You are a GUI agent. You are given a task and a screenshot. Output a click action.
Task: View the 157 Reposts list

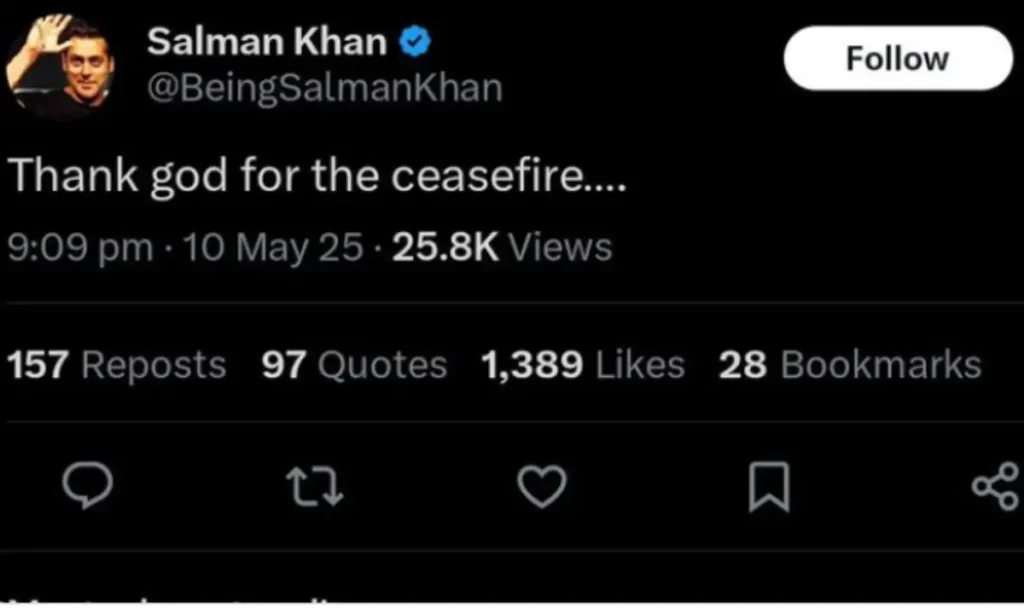click(113, 364)
